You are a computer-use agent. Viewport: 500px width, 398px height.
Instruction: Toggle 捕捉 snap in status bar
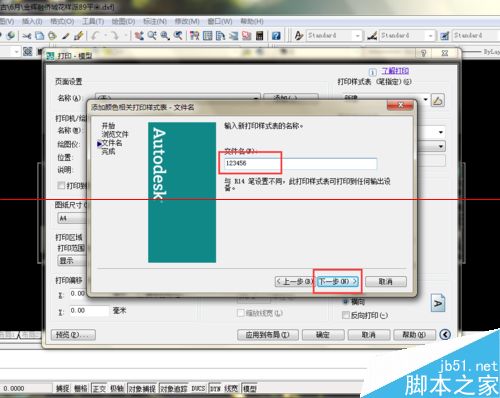tap(62, 388)
